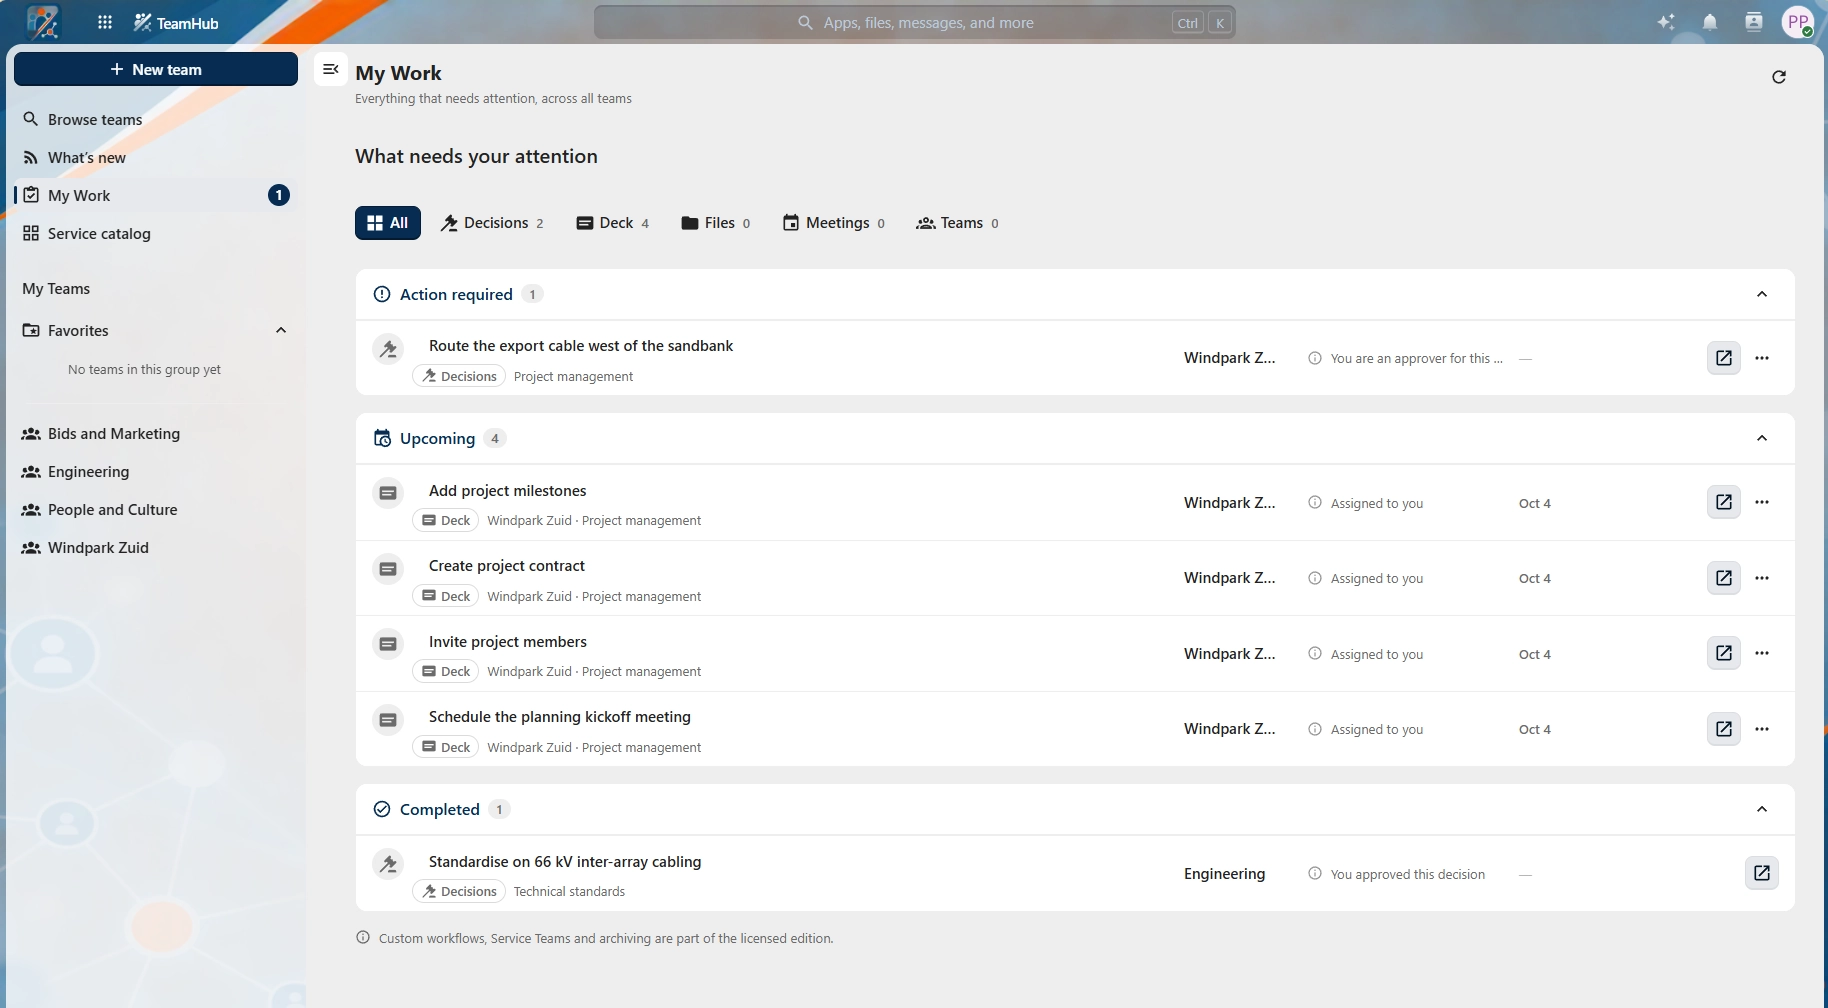Collapse the Favorites group

(281, 330)
